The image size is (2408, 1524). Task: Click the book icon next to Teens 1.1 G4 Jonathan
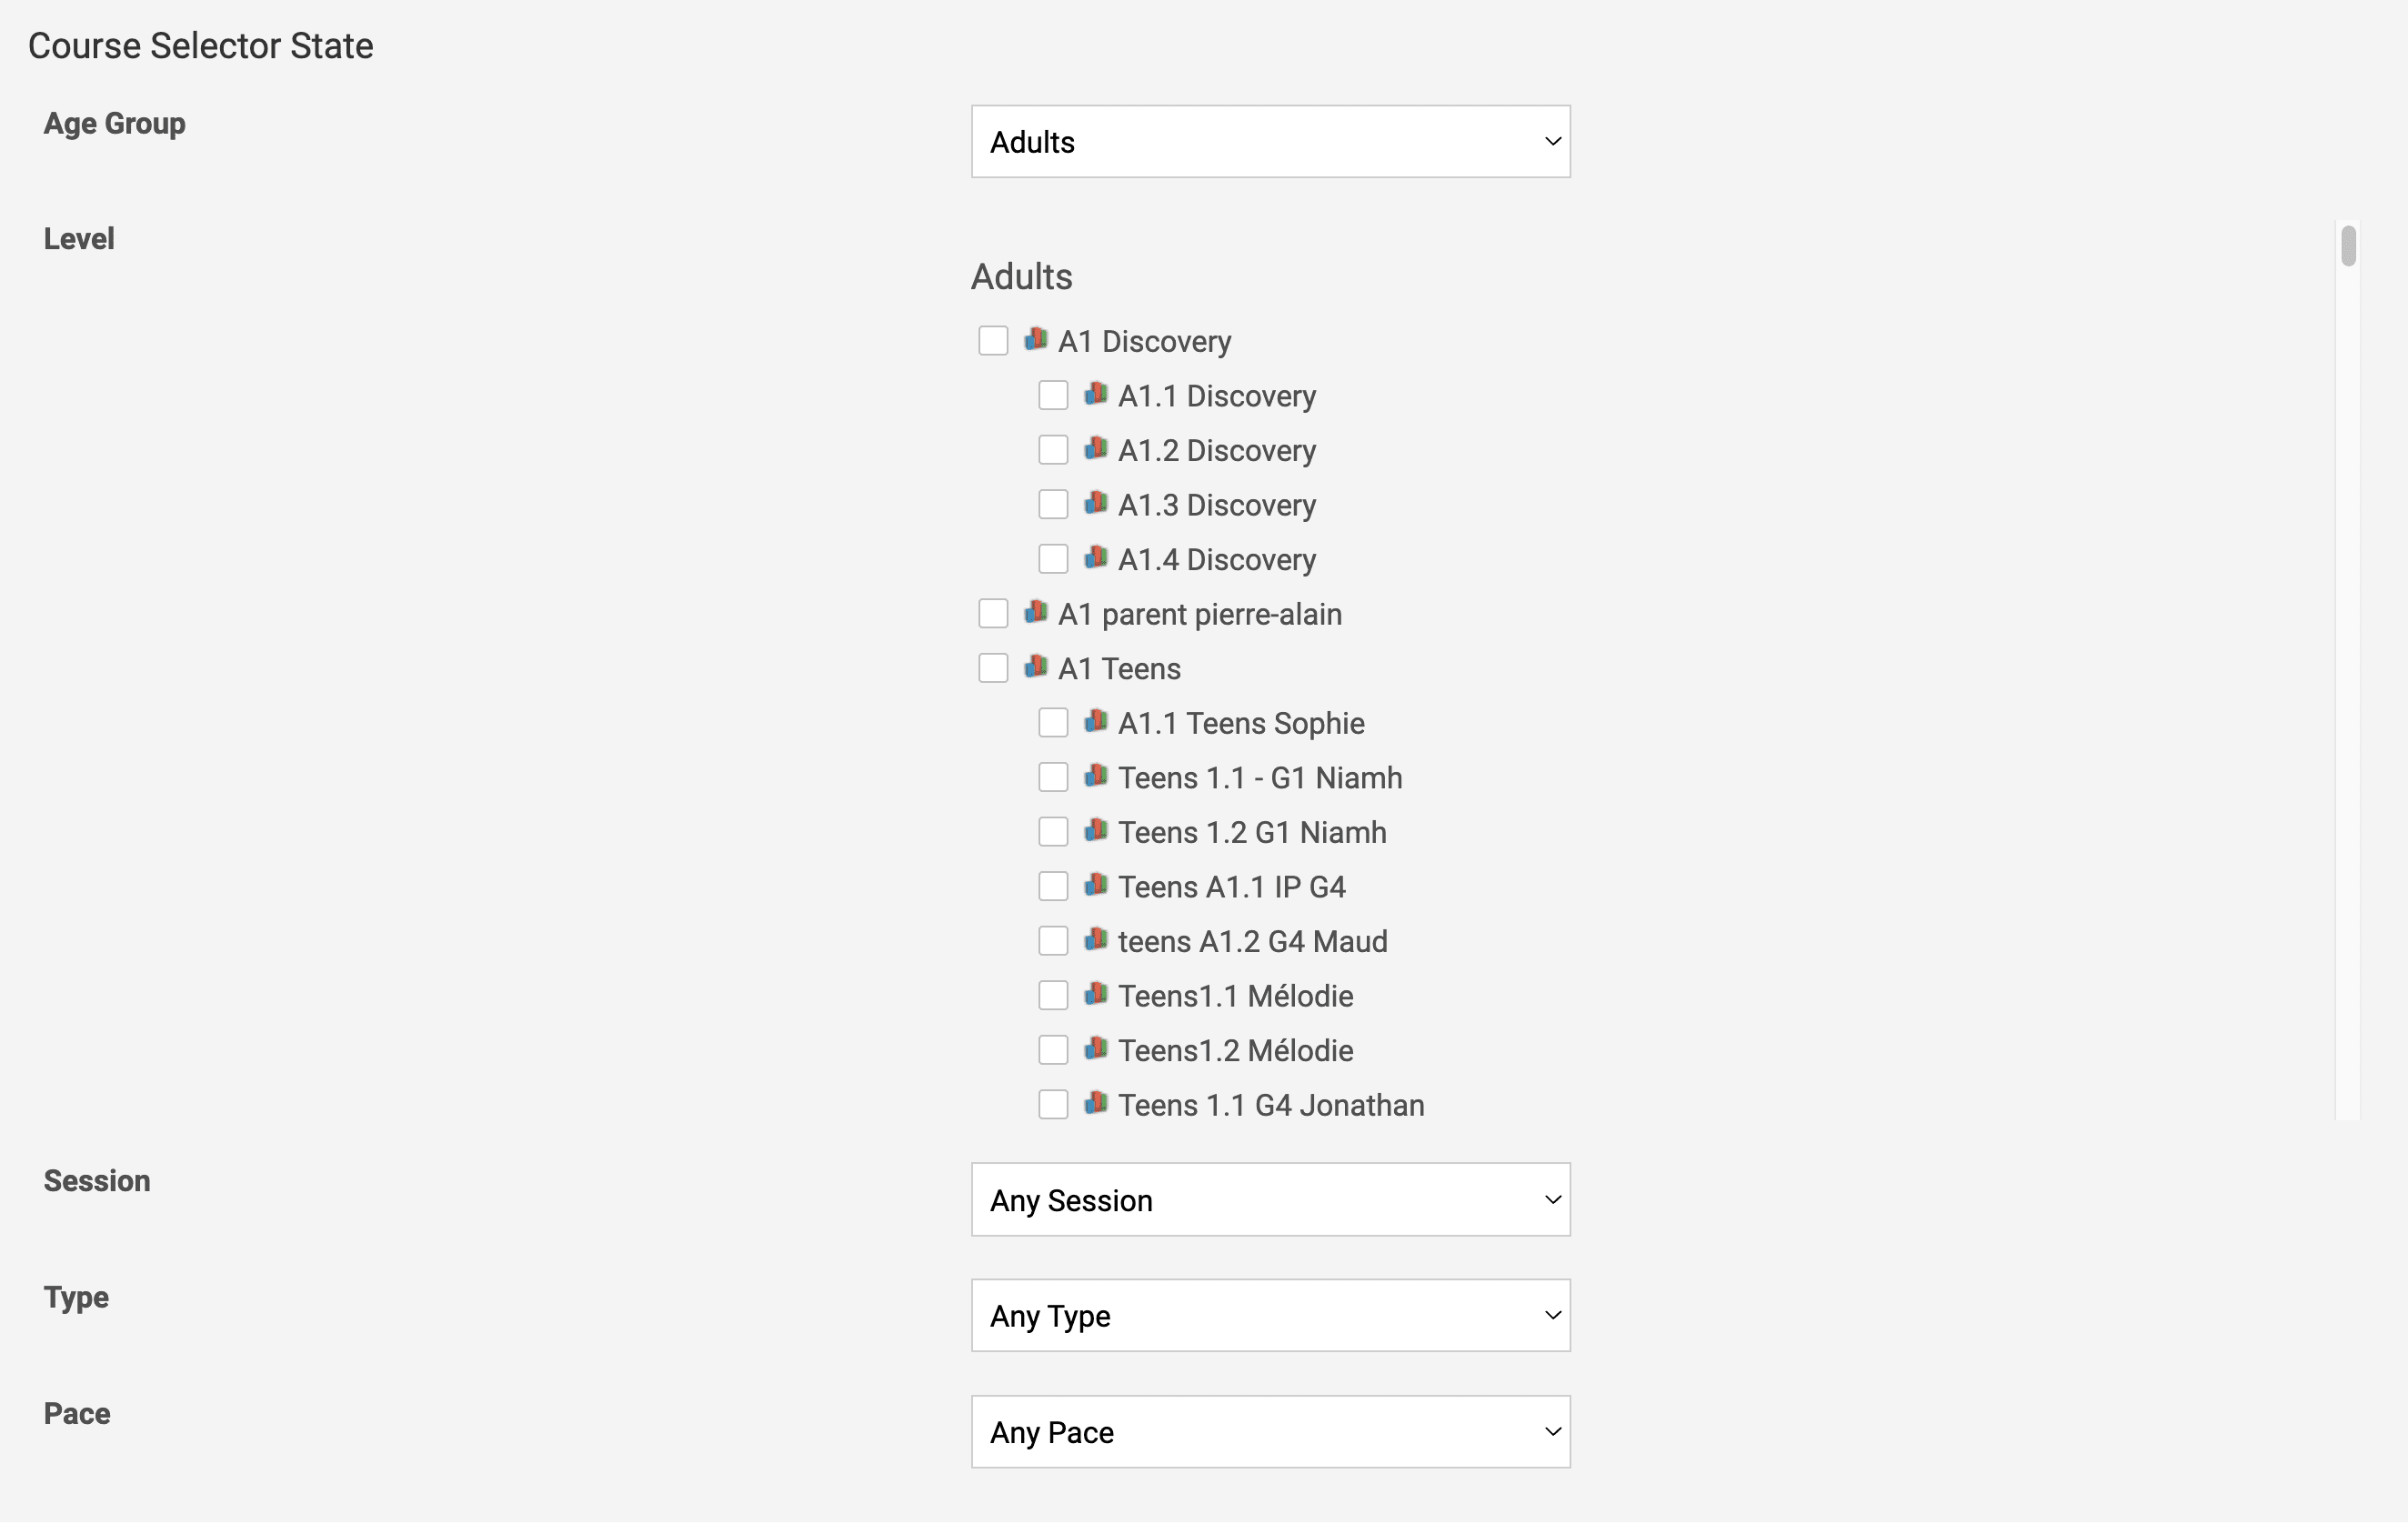click(1096, 1103)
